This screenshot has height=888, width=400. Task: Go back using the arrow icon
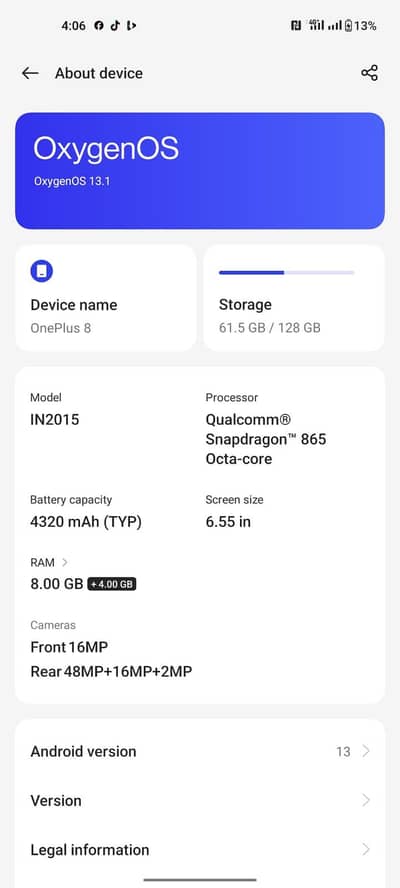[30, 73]
